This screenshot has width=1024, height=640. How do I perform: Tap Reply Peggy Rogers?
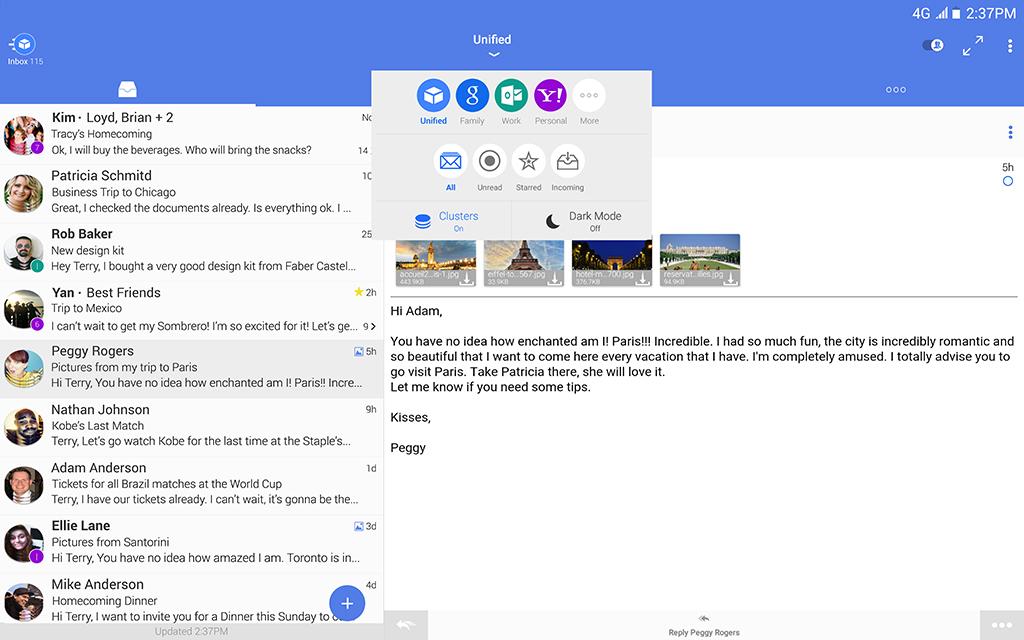[705, 625]
